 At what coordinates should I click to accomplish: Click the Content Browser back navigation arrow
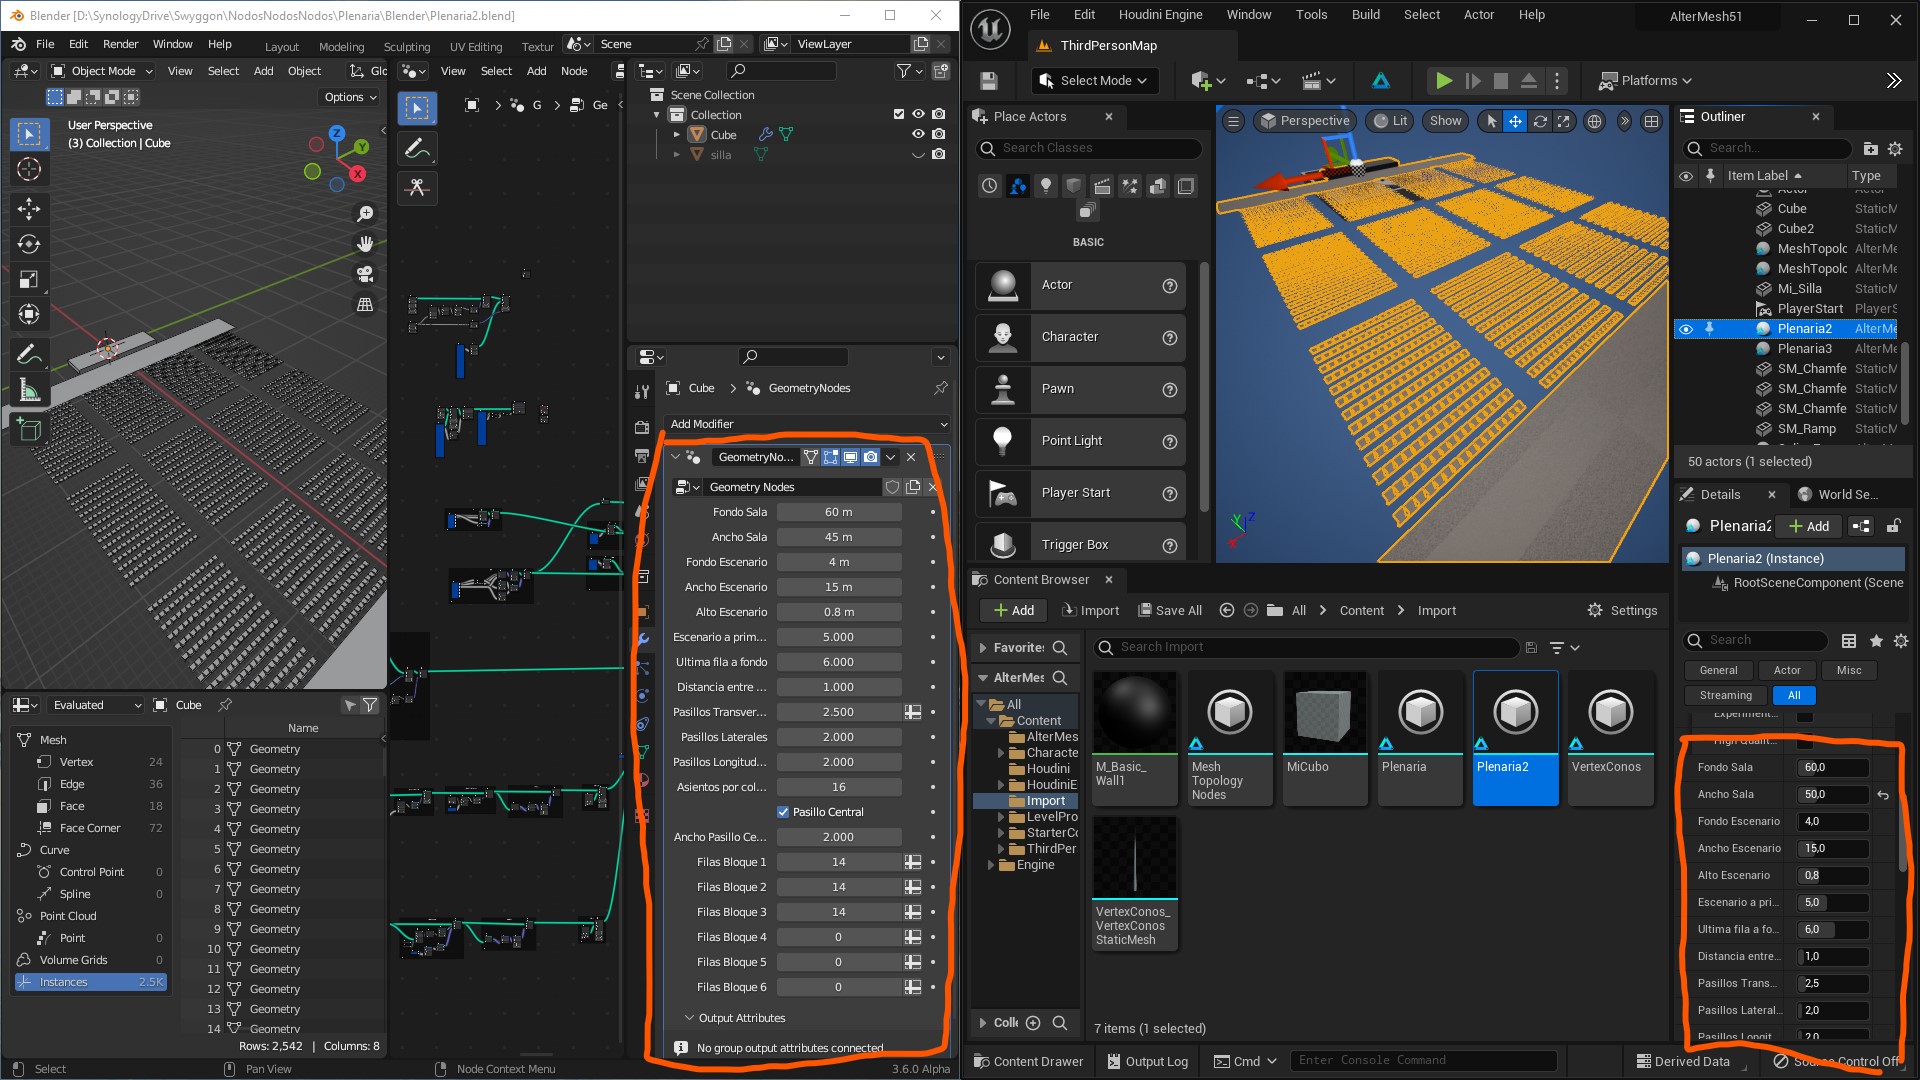tap(1226, 610)
